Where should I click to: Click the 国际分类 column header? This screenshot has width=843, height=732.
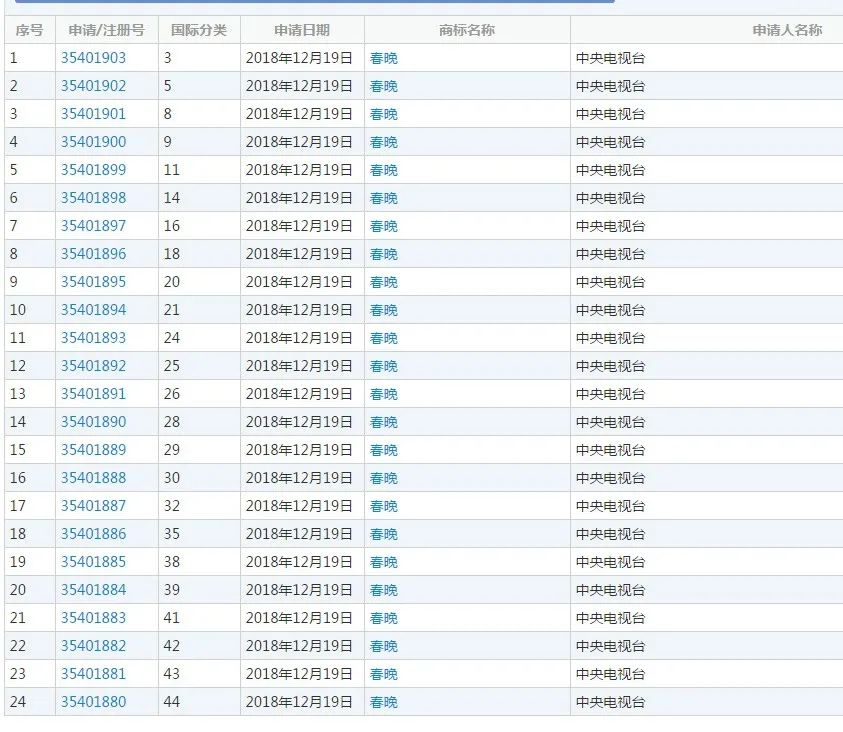[x=199, y=30]
